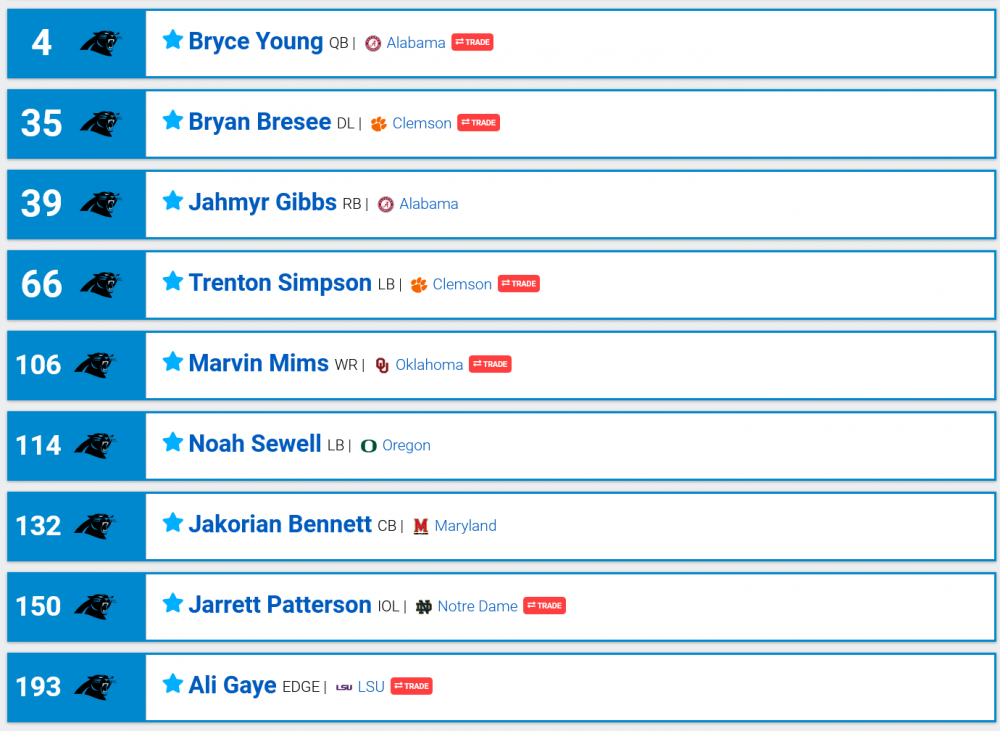Viewport: 1000px width, 731px height.
Task: Click the TRADE badge on Bryce Young's pick
Action: point(471,42)
